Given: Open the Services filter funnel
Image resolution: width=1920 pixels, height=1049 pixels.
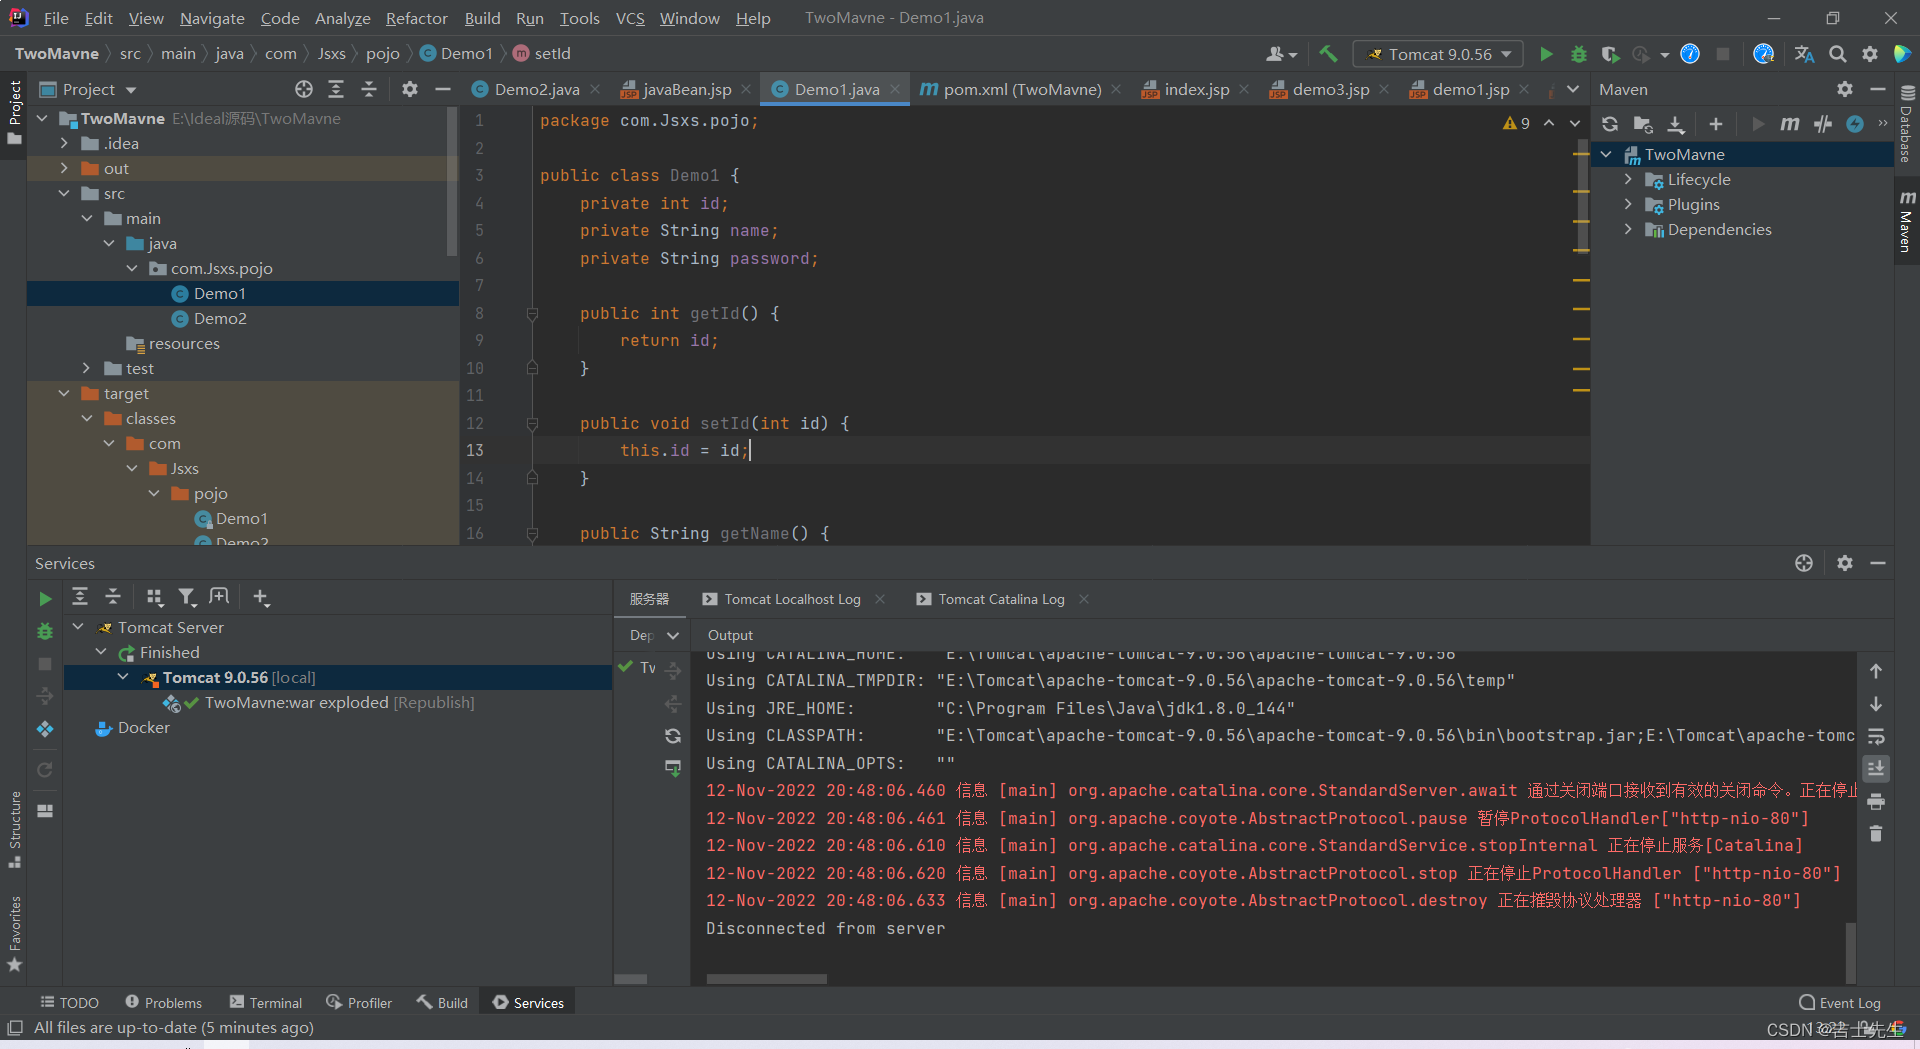Looking at the screenshot, I should pos(187,597).
